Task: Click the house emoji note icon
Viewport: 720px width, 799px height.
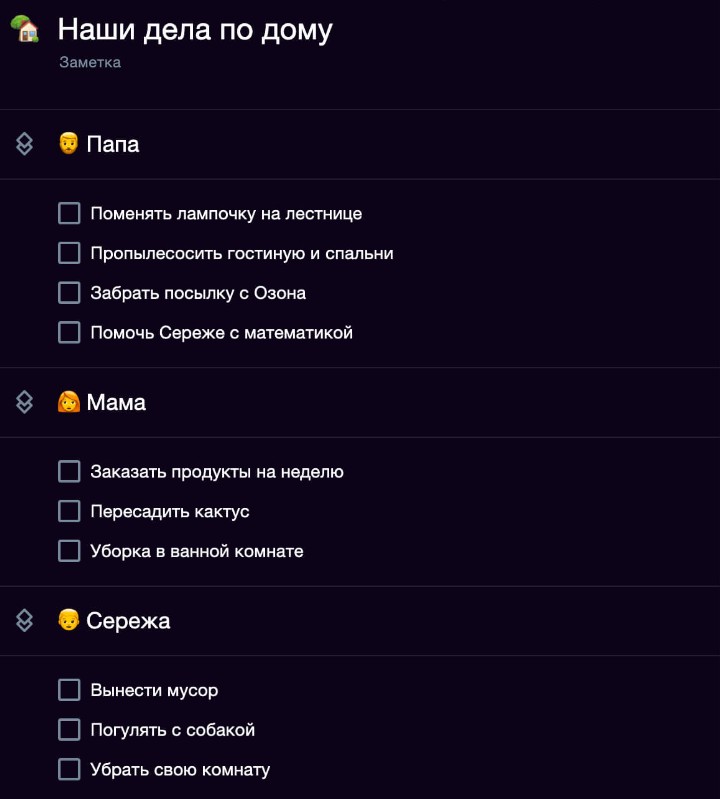Action: pos(25,30)
